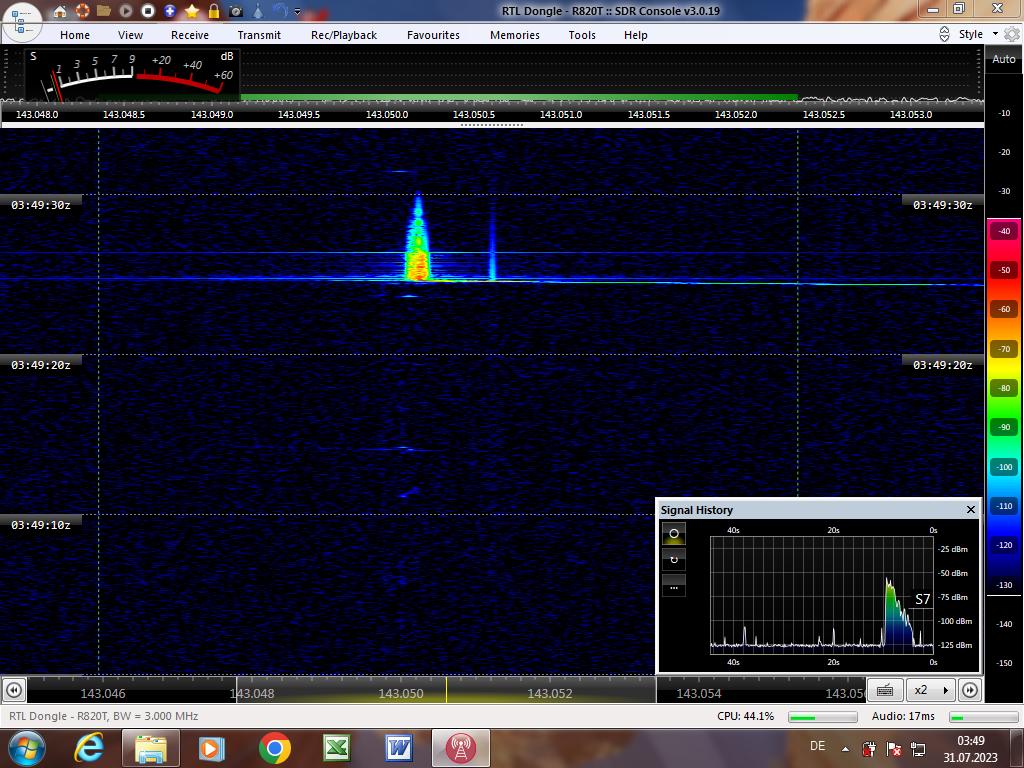This screenshot has height=768, width=1024.
Task: Open settings via the gear icon
Action: pyautogui.click(x=1012, y=34)
